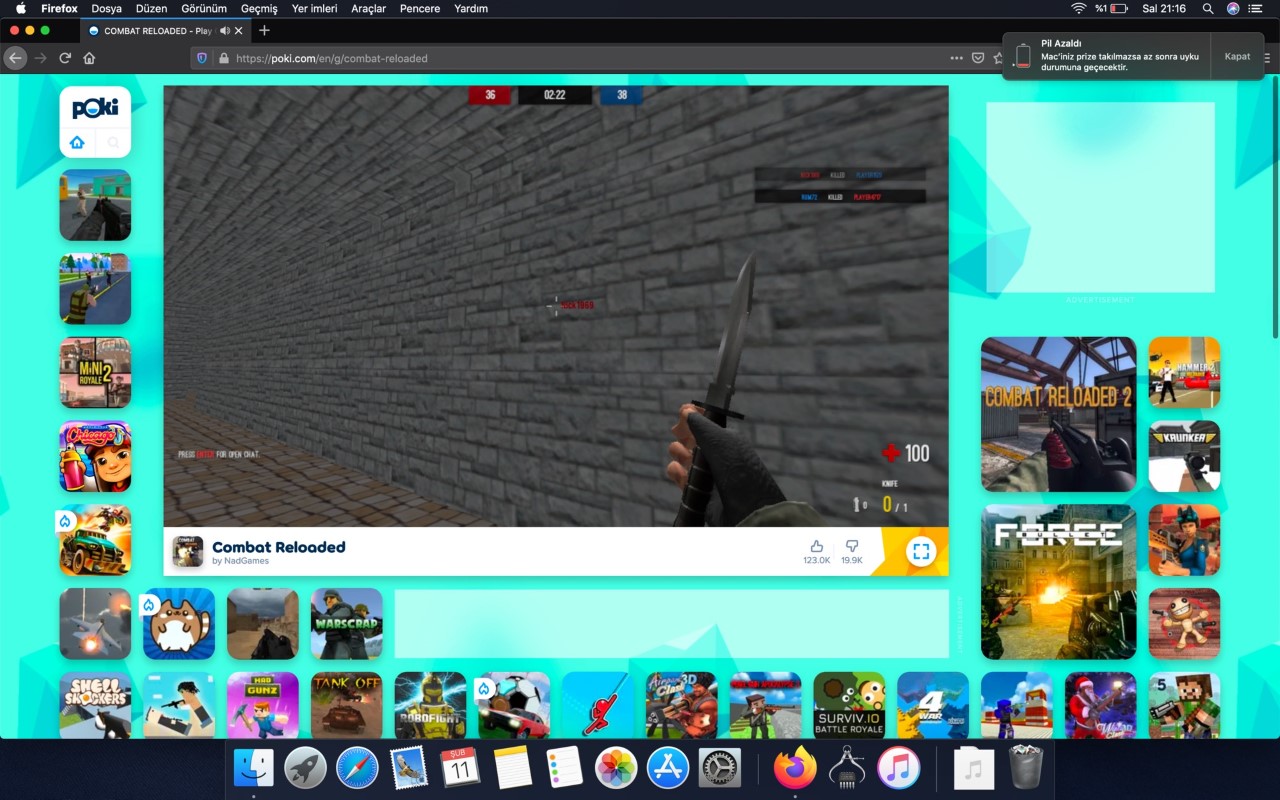Open Launchpad from the dock
The width and height of the screenshot is (1280, 800).
(x=305, y=768)
